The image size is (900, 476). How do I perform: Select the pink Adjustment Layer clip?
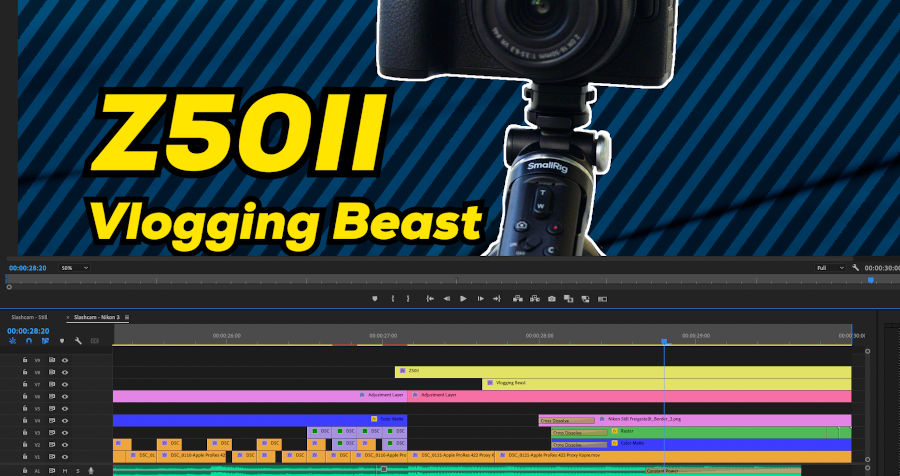(629, 396)
